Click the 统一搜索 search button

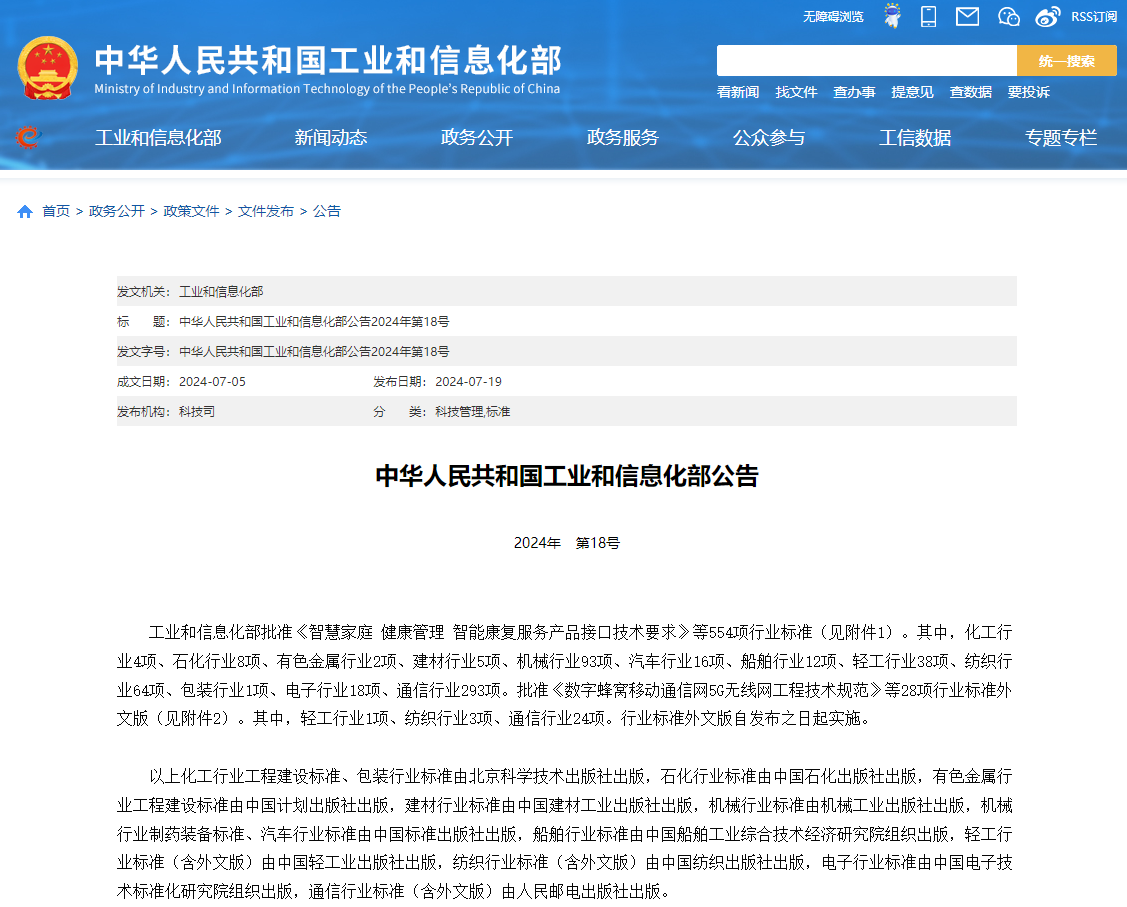click(x=1067, y=60)
